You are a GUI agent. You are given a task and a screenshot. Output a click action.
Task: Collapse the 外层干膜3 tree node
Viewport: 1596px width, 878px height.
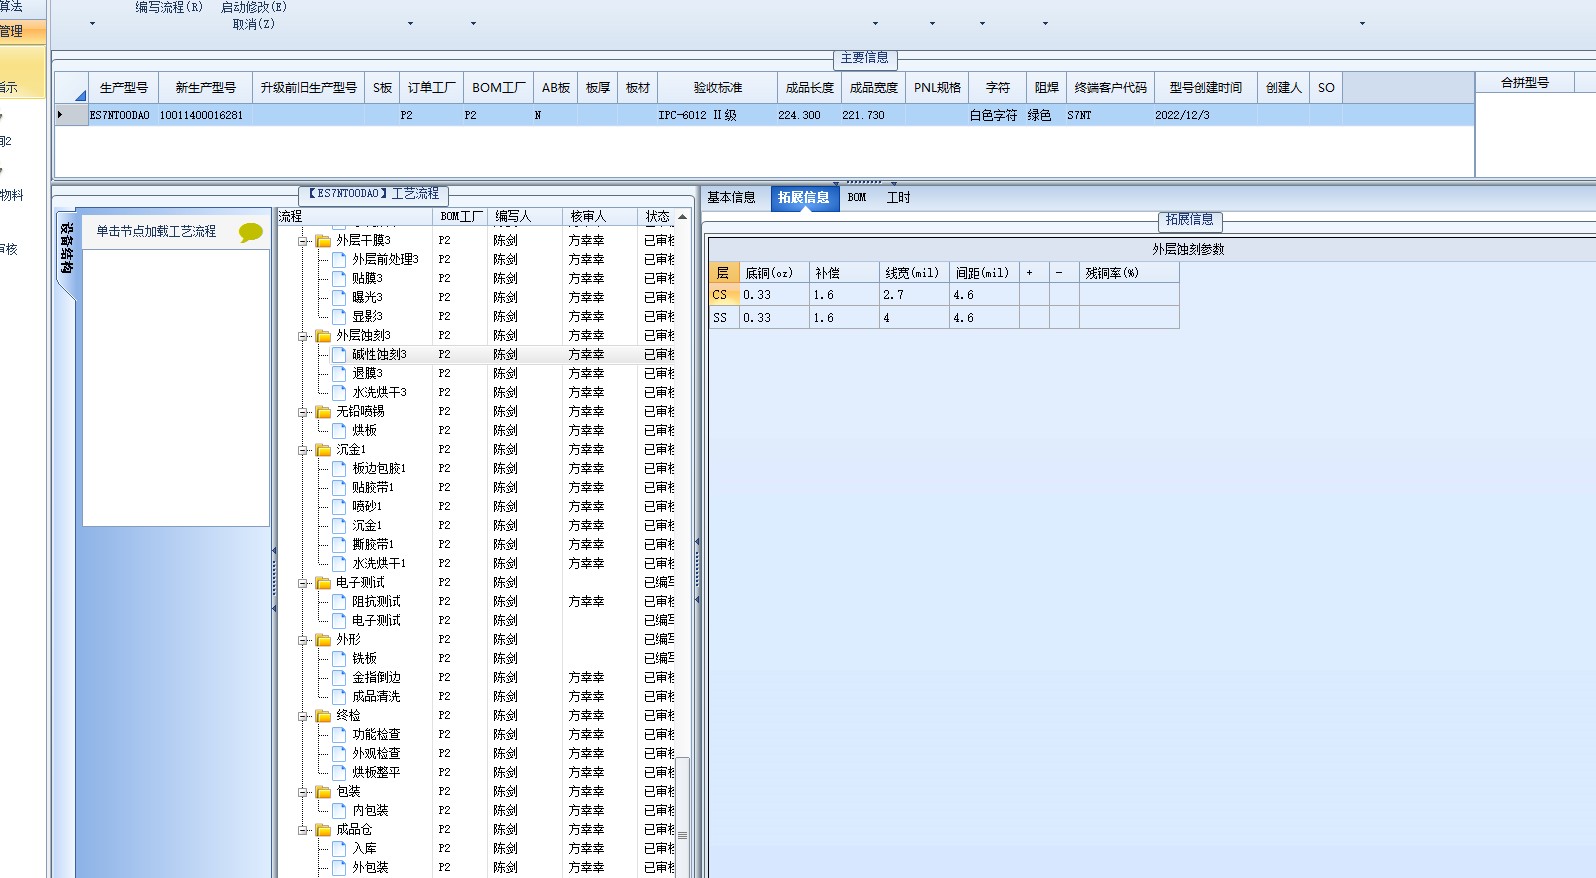point(303,241)
